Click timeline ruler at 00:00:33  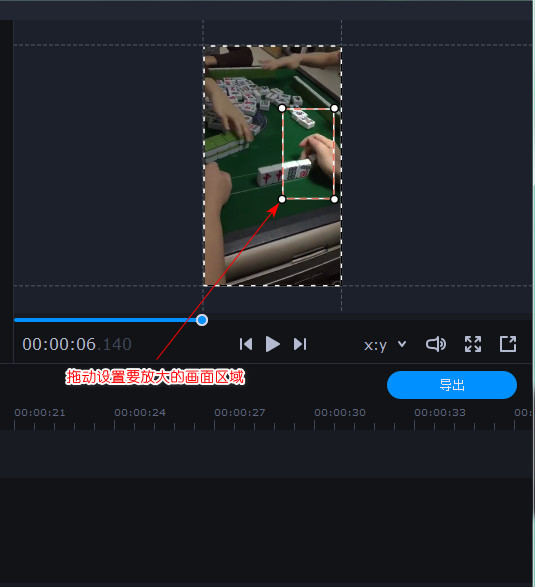tap(440, 413)
